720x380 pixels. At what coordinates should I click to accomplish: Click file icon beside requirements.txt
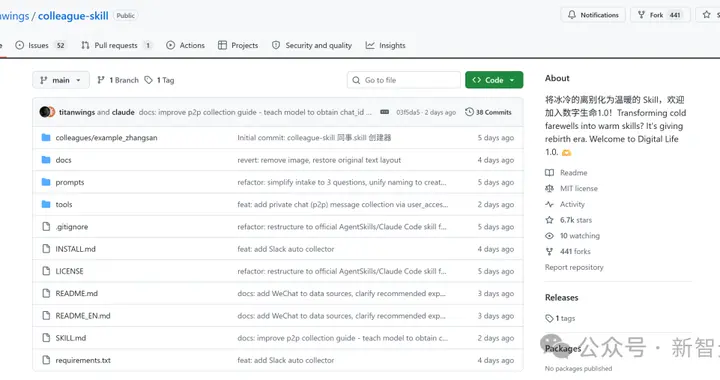[x=46, y=360]
